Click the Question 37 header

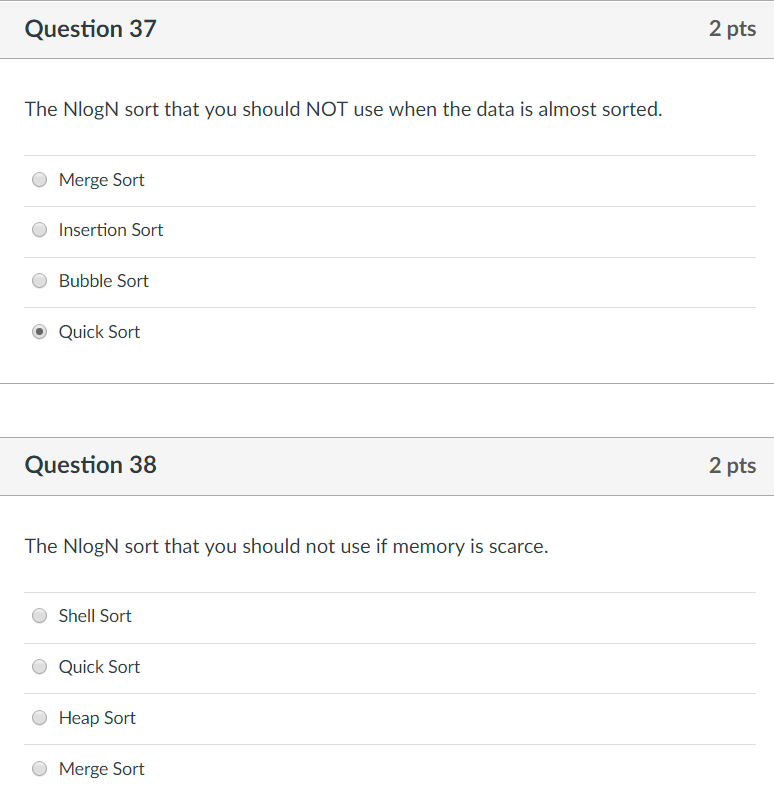coord(90,29)
